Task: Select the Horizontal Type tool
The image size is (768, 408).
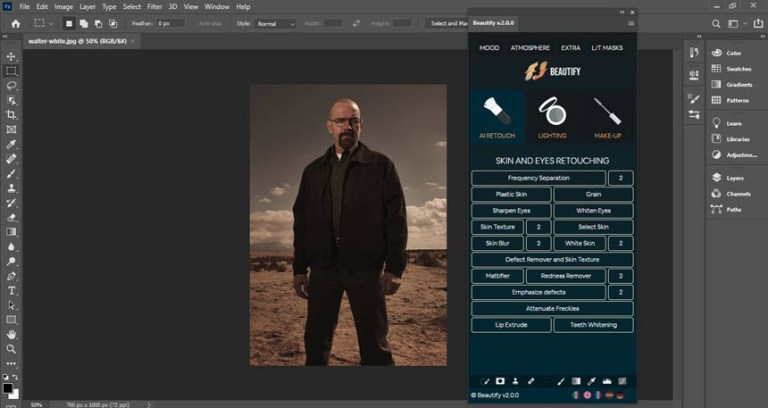Action: (x=11, y=290)
